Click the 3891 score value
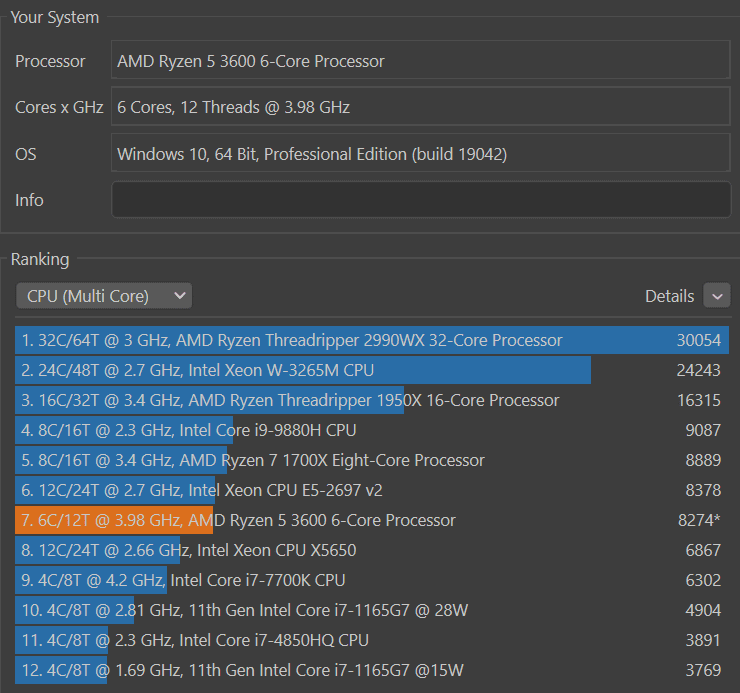 703,640
